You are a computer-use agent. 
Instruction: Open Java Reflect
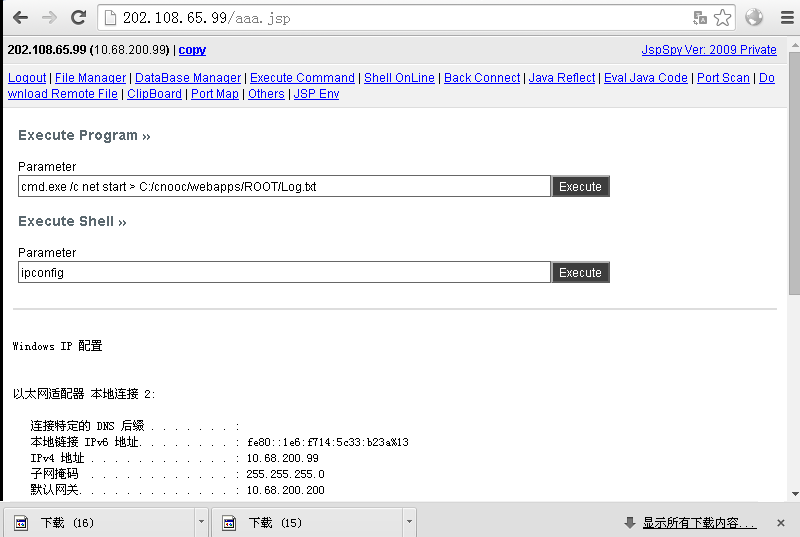562,78
